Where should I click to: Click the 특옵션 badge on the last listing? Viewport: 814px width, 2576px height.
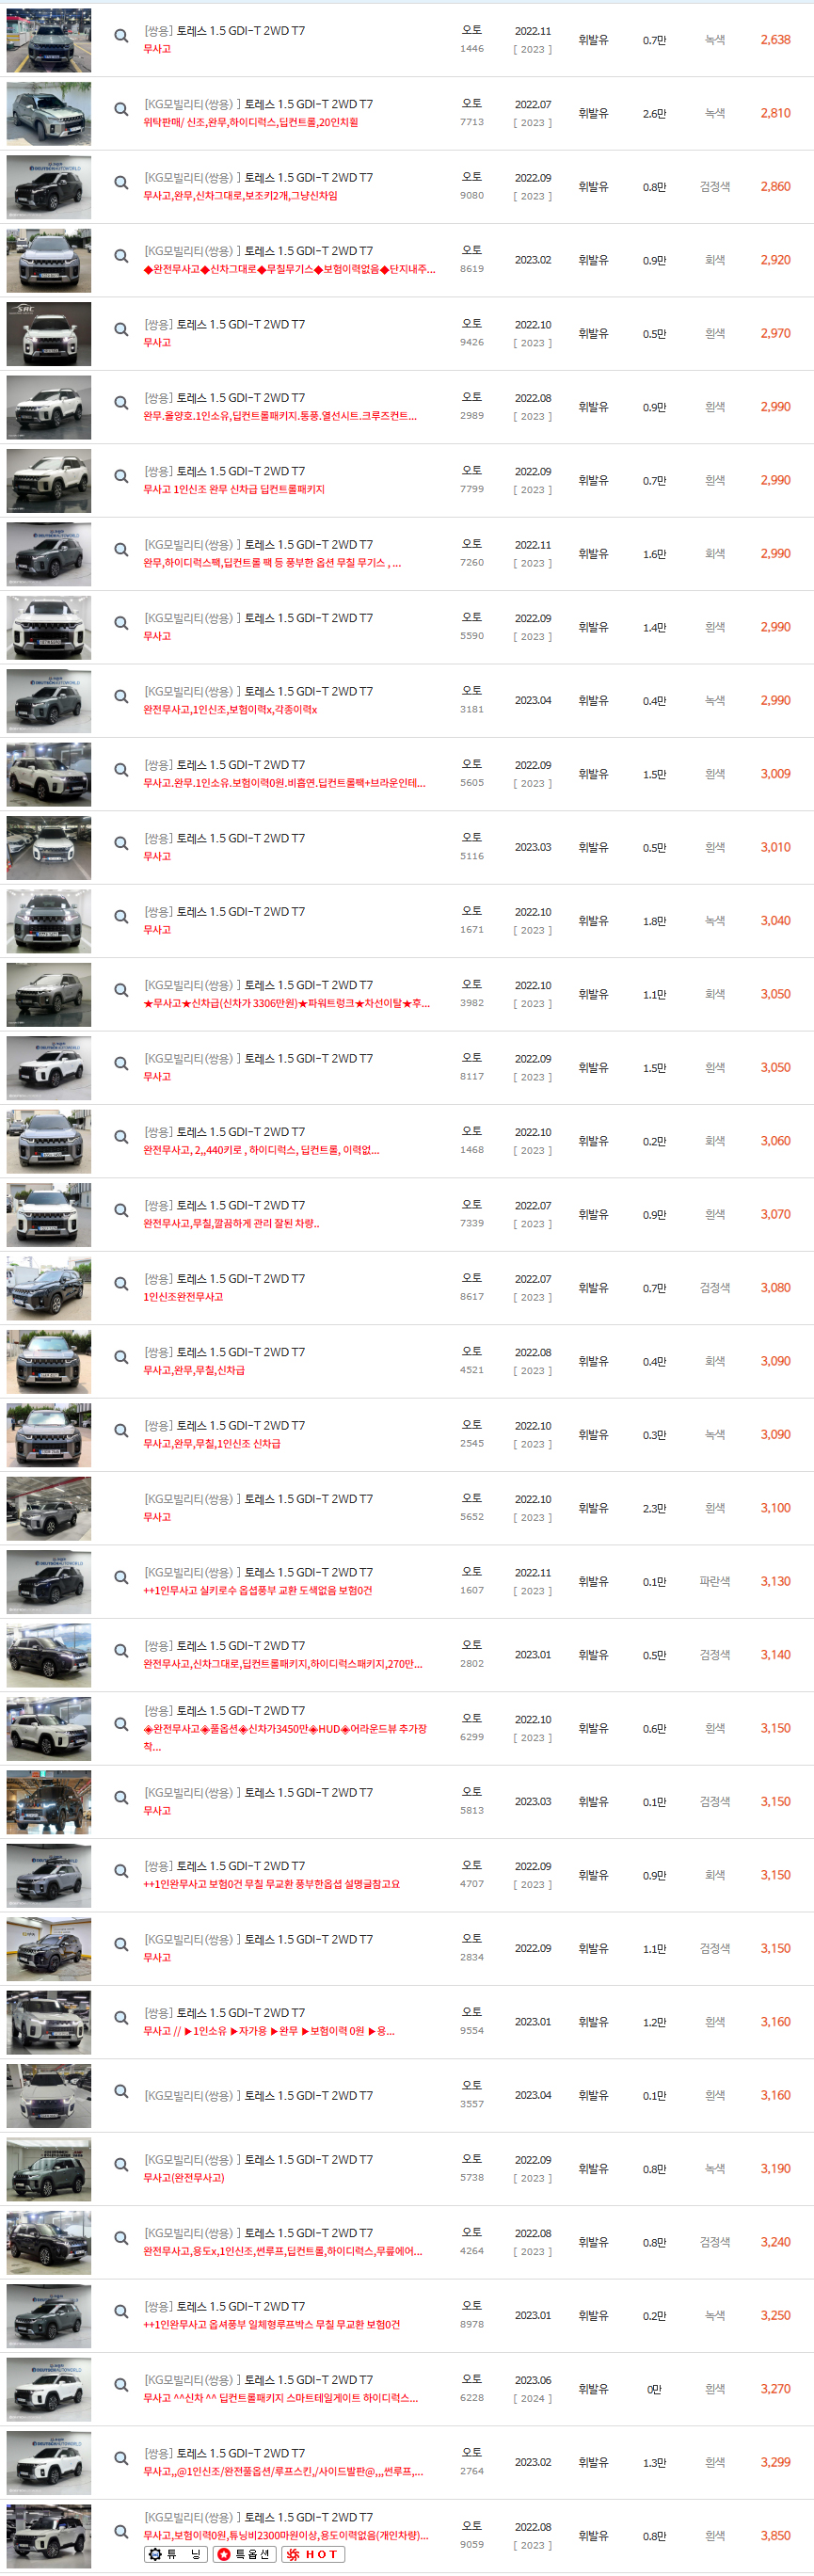coord(244,2554)
